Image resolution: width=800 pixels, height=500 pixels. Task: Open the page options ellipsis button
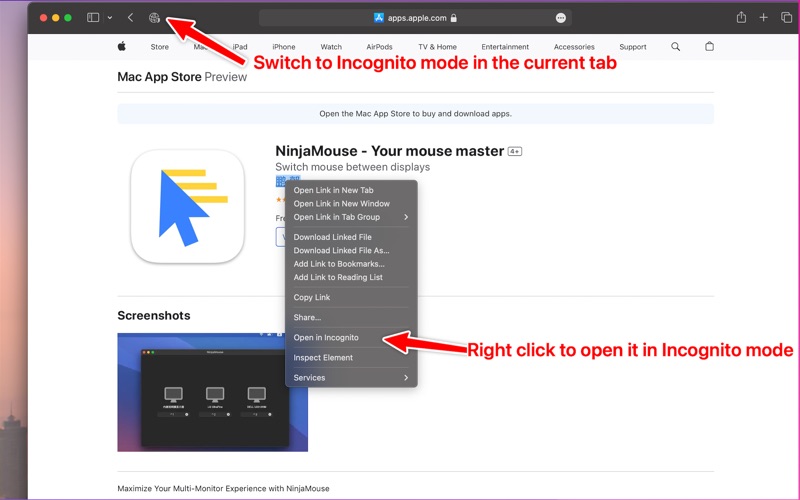[x=561, y=18]
